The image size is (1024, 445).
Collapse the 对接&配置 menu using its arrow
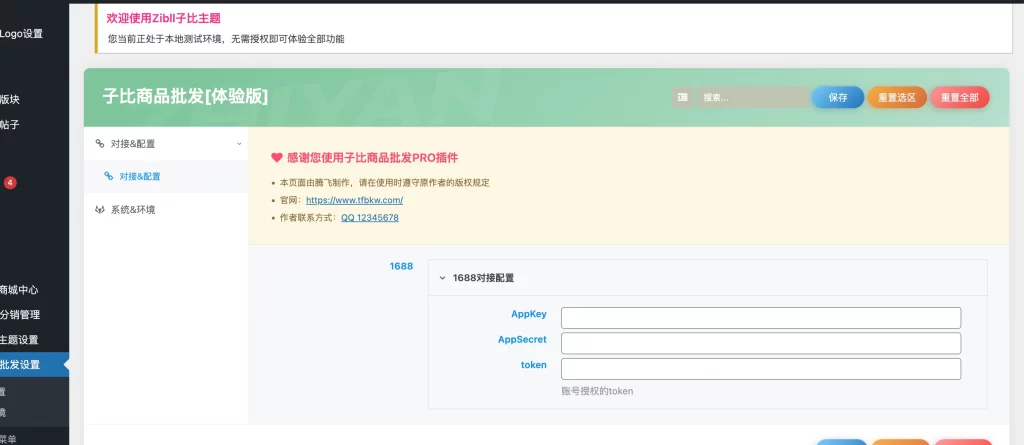coord(239,144)
